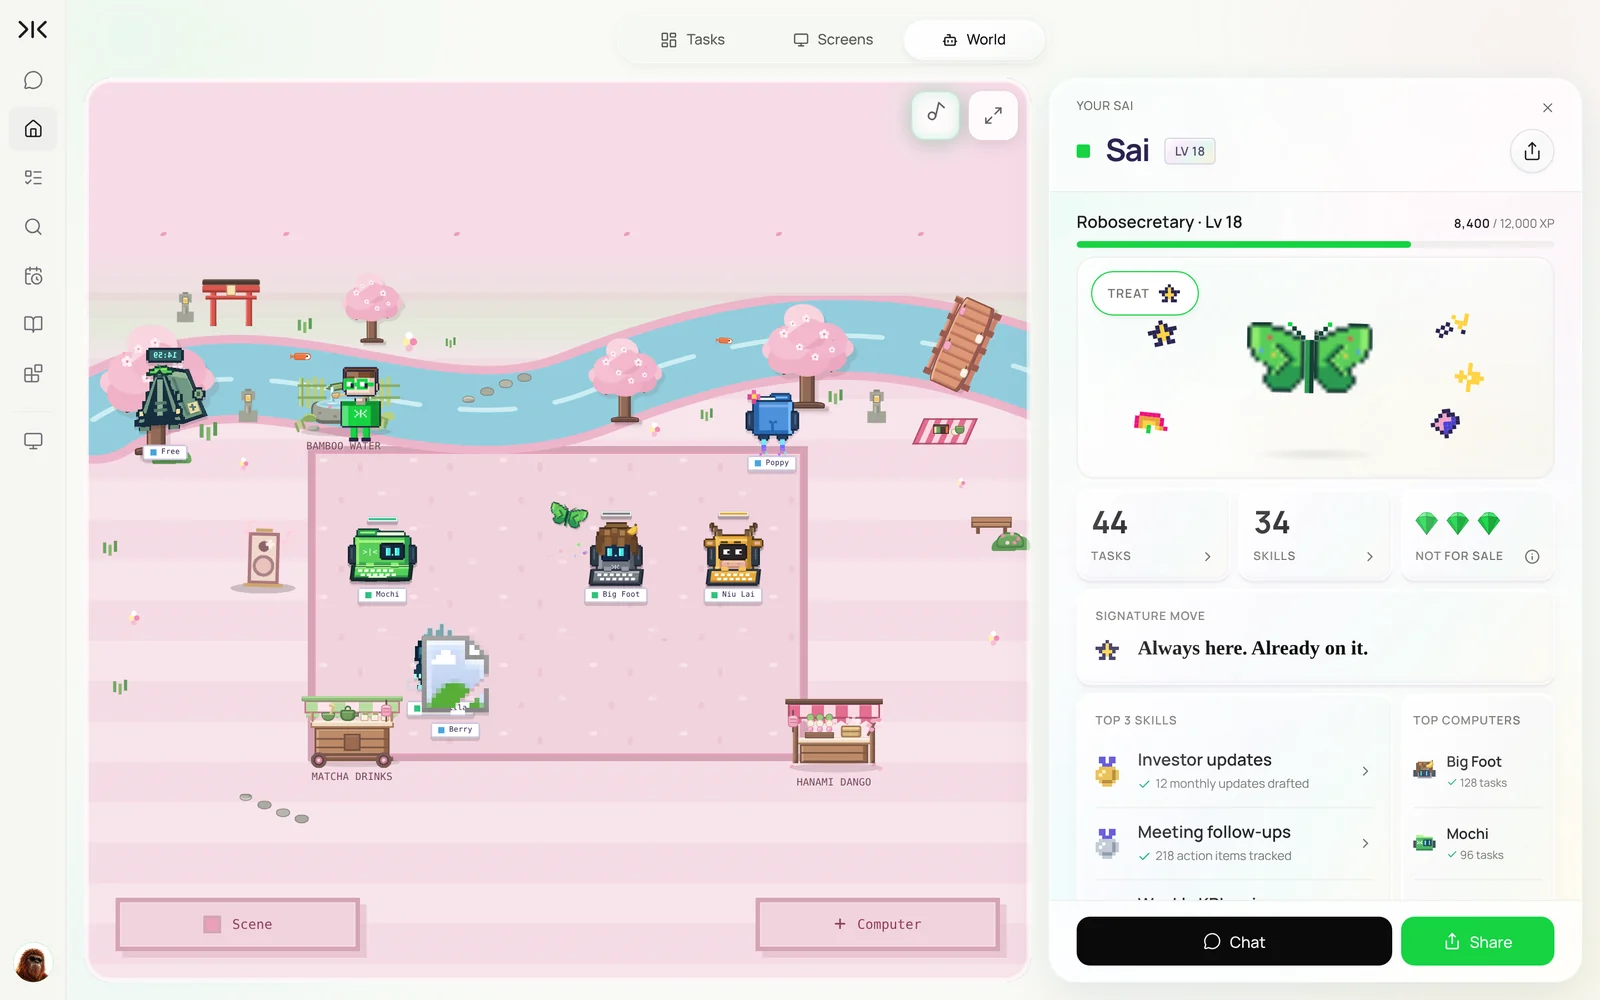Click the green Share button

tap(1477, 941)
